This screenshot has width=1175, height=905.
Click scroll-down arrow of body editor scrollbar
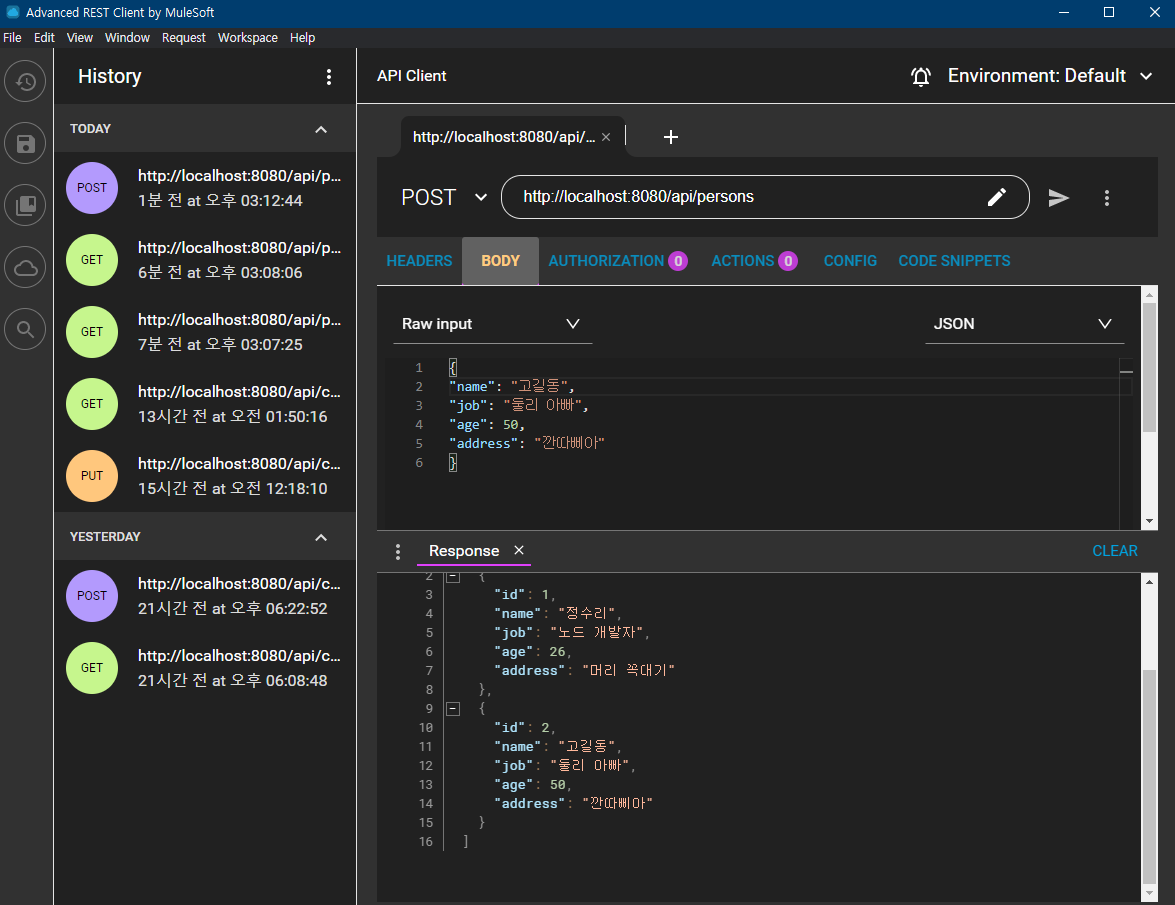(1149, 521)
